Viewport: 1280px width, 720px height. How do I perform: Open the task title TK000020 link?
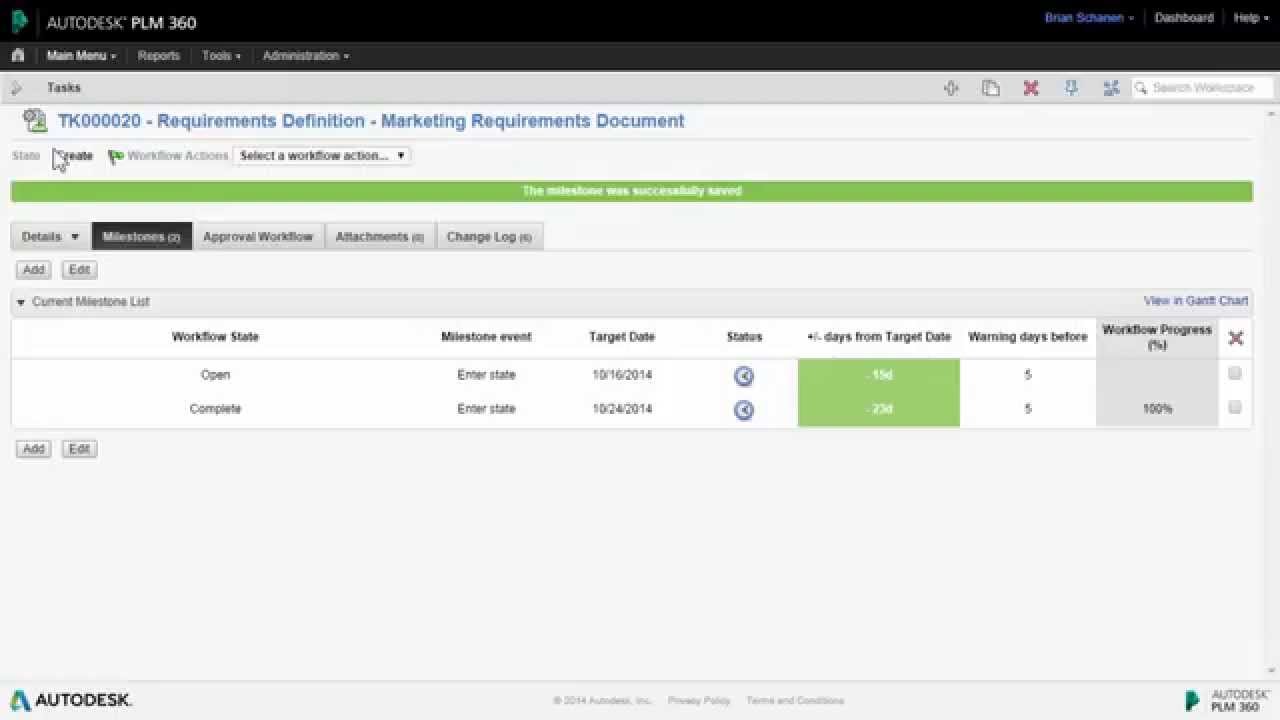tap(371, 121)
